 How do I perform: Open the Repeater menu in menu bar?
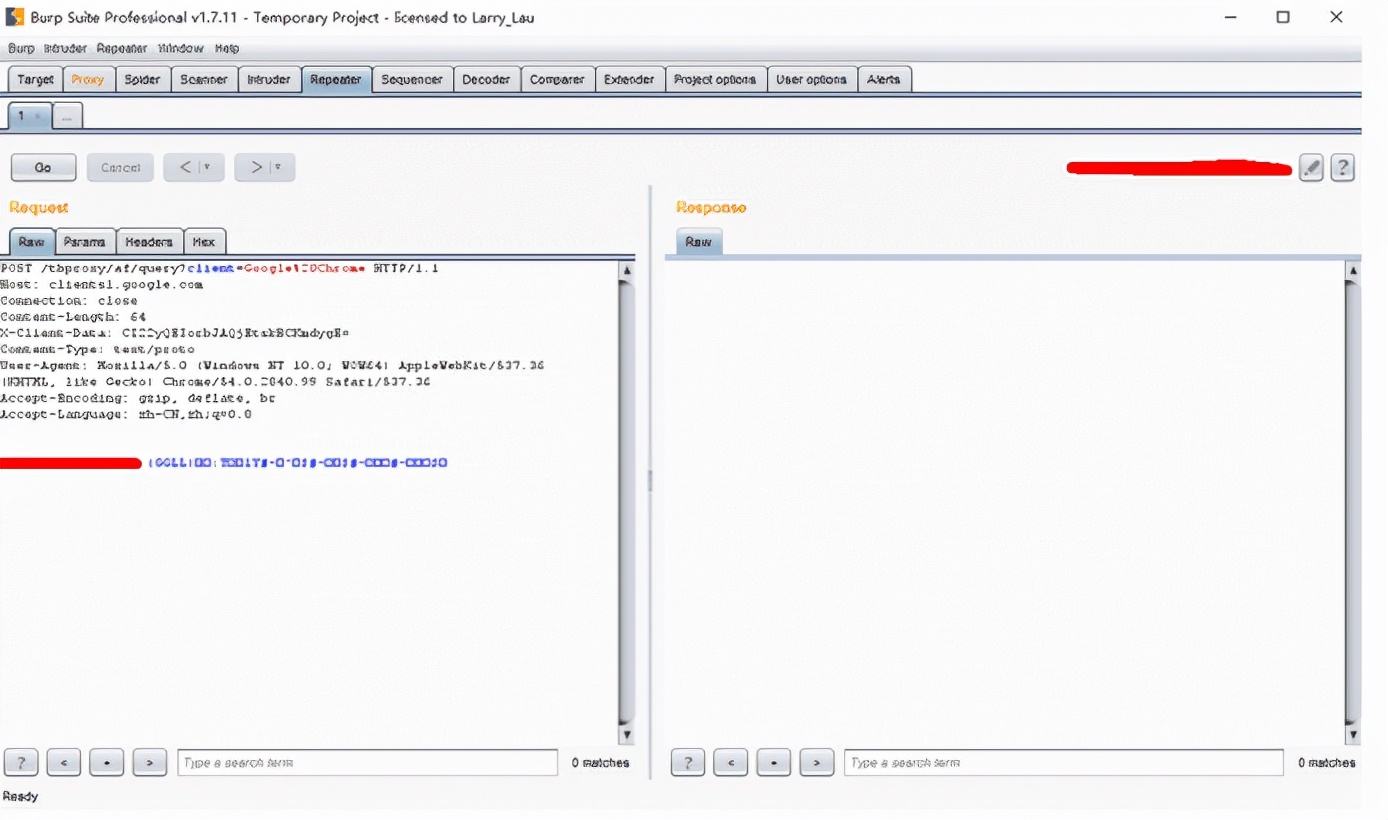(x=122, y=48)
